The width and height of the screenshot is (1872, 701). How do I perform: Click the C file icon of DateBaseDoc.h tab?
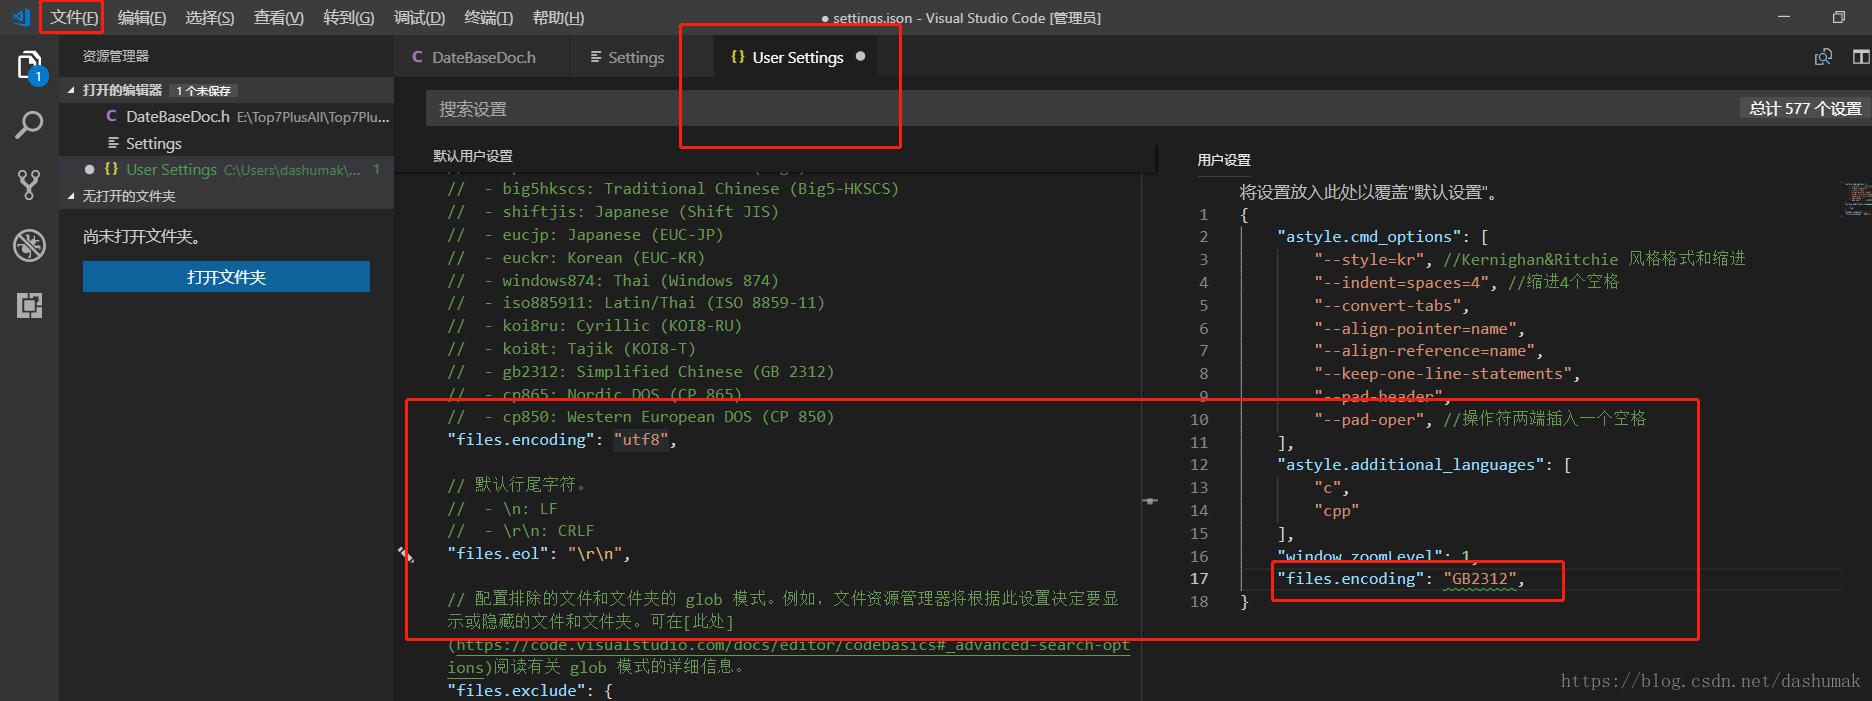click(x=417, y=57)
